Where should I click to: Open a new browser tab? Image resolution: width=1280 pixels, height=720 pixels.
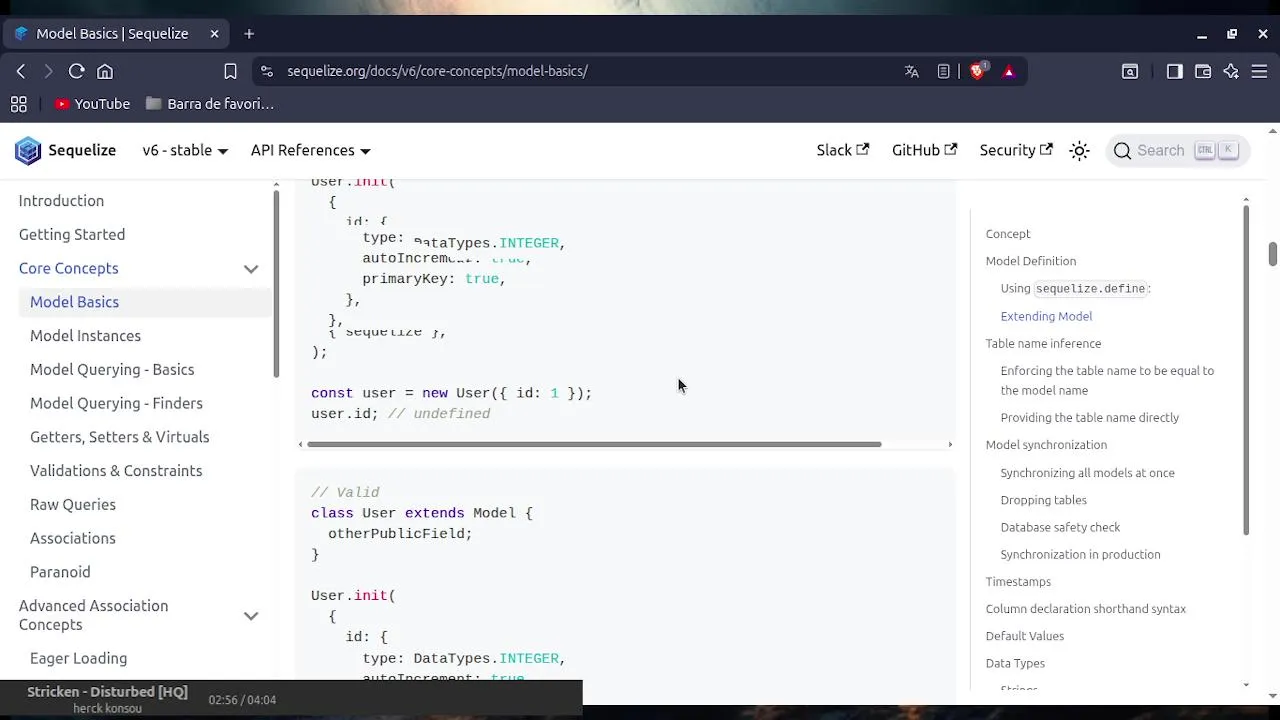[x=249, y=33]
